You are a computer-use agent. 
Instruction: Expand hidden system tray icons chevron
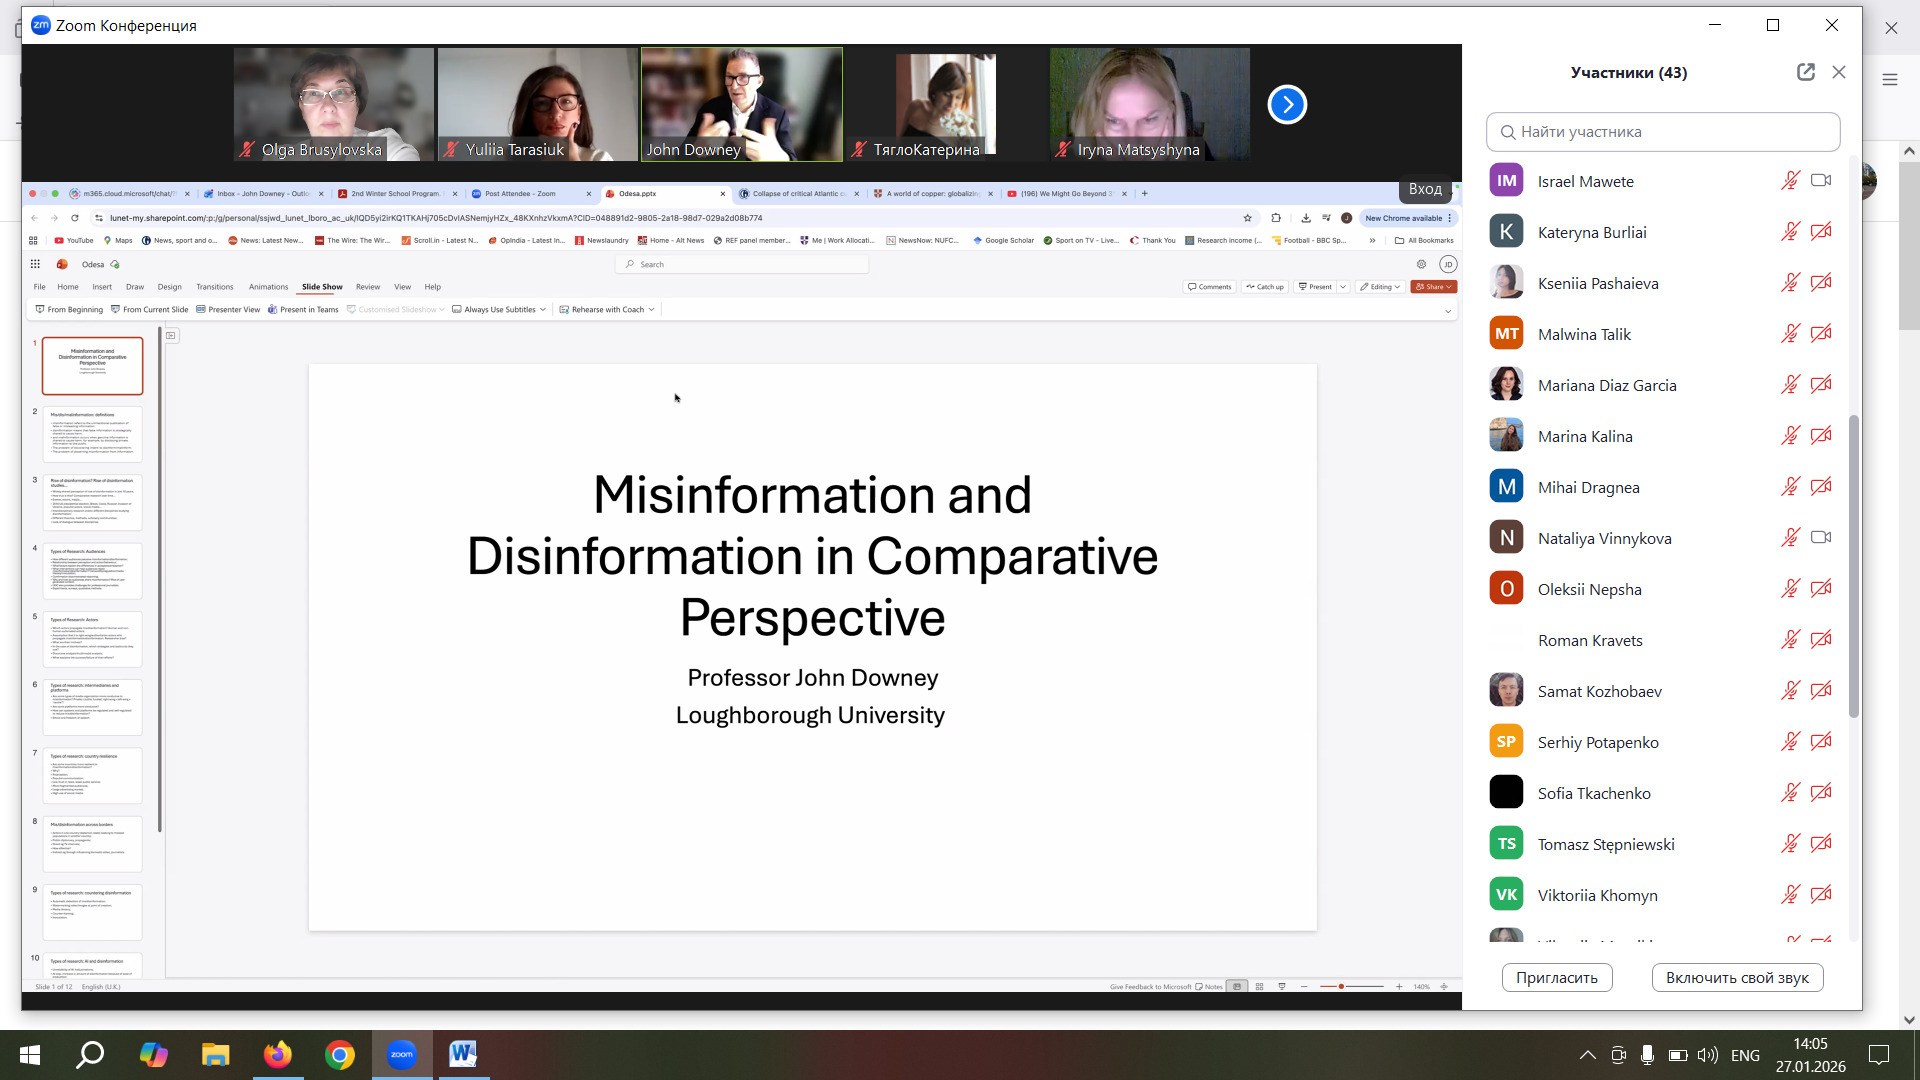point(1587,1055)
